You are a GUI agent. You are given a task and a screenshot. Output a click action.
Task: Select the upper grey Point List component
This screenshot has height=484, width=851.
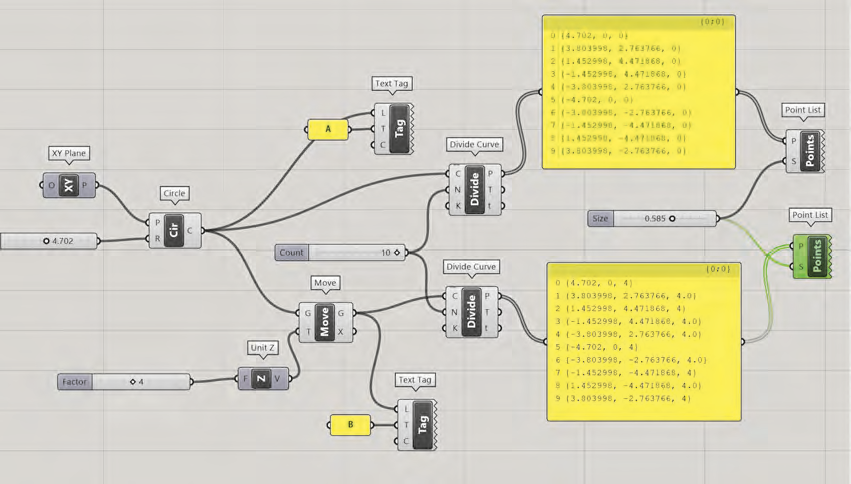click(806, 151)
